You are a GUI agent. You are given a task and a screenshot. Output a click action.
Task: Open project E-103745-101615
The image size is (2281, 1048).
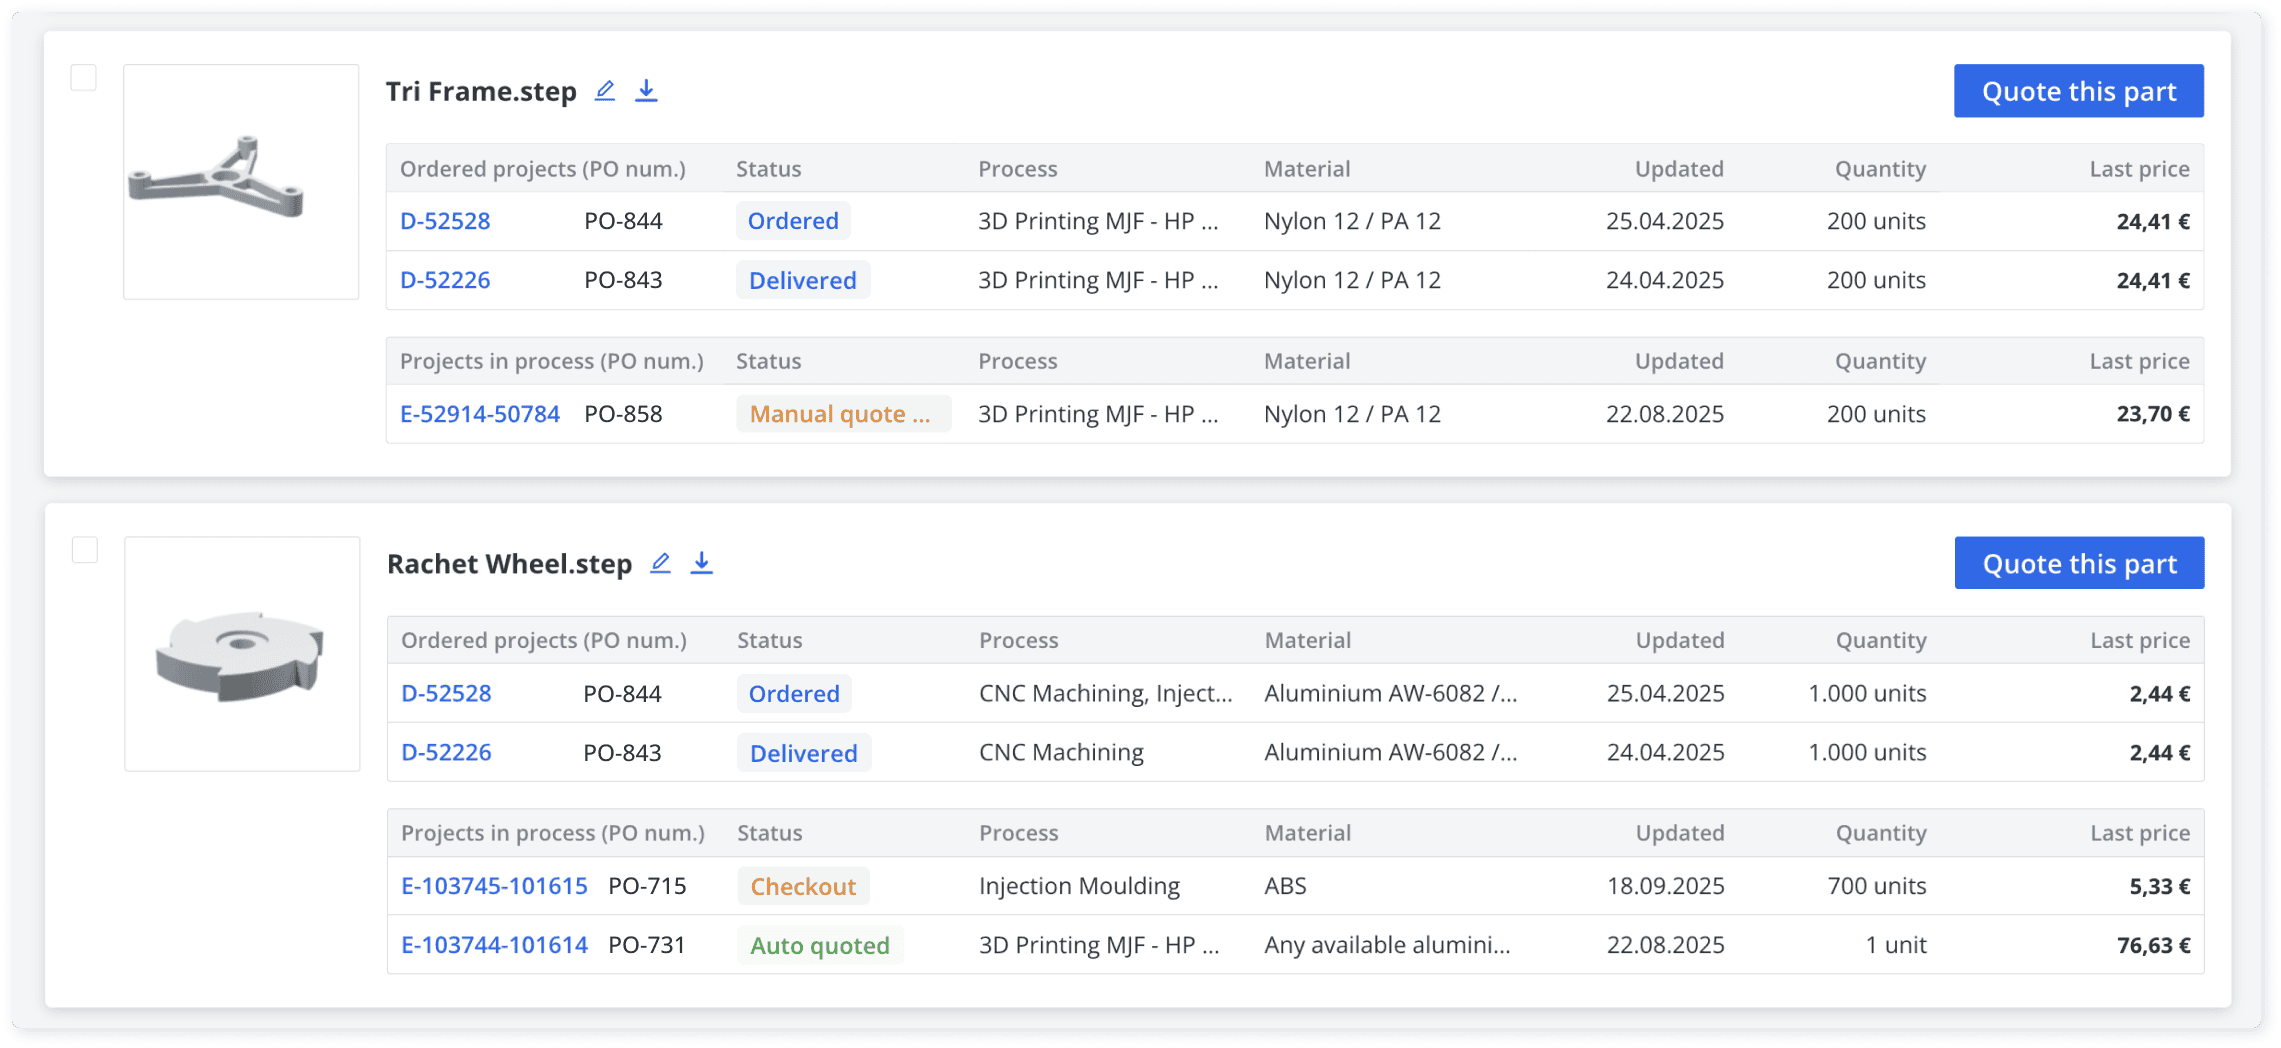[x=494, y=886]
